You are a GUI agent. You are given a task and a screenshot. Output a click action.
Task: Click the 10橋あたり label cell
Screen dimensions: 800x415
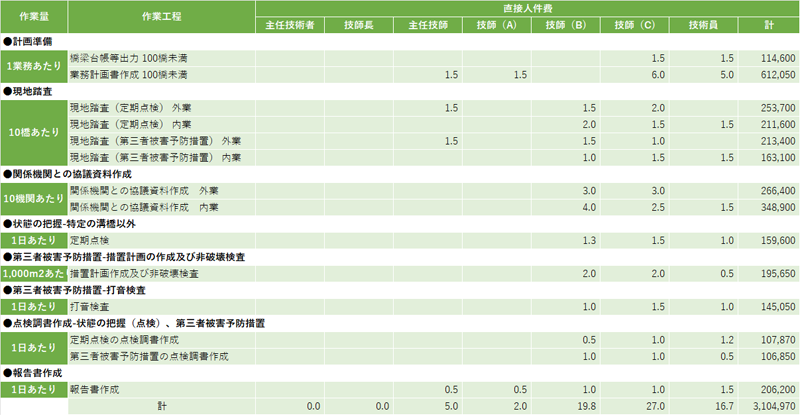34,133
